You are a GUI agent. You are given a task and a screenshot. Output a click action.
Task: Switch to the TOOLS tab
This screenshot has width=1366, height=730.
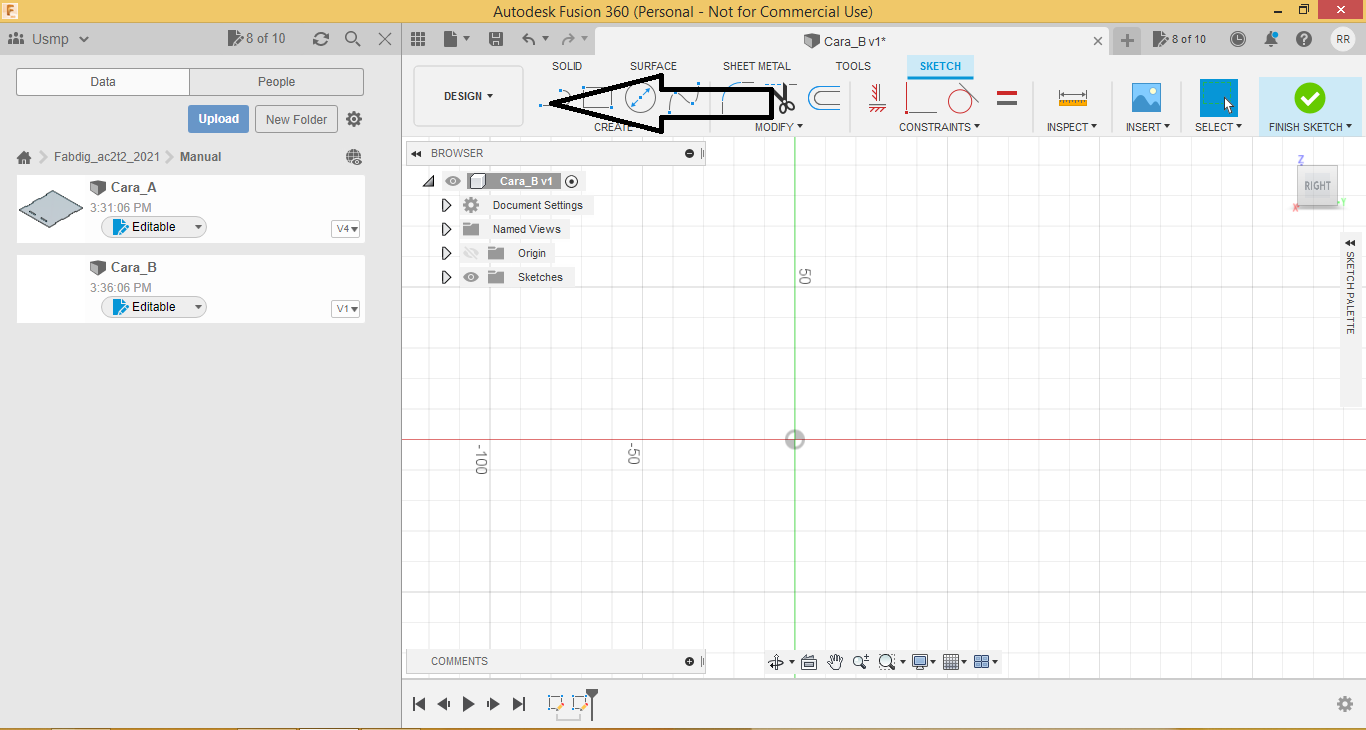pyautogui.click(x=853, y=66)
